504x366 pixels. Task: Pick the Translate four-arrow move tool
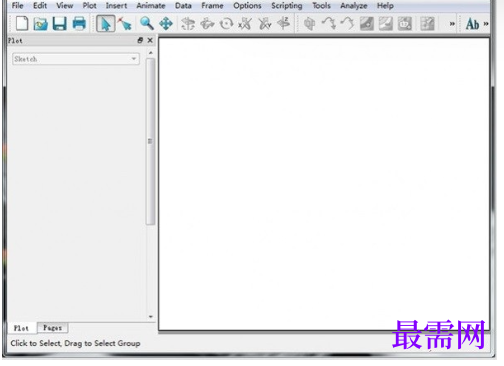pyautogui.click(x=166, y=24)
